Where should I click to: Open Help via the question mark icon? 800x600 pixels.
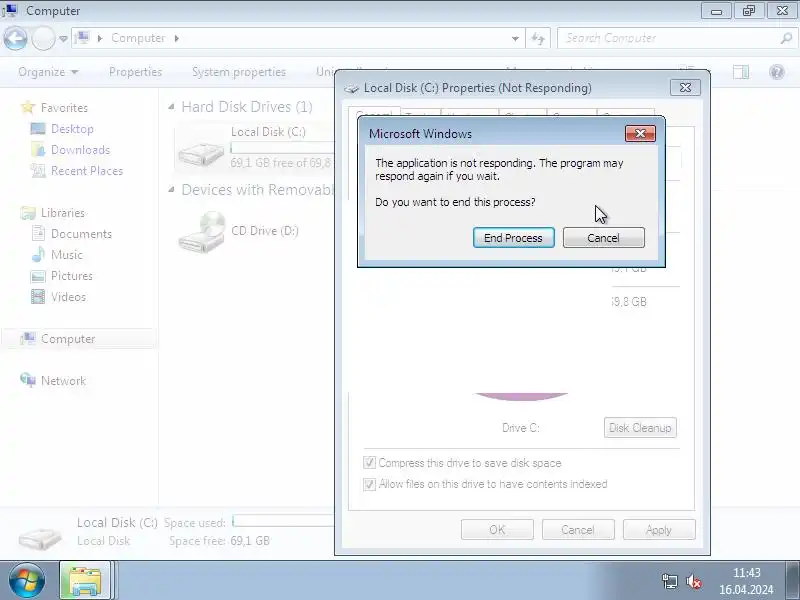point(777,72)
